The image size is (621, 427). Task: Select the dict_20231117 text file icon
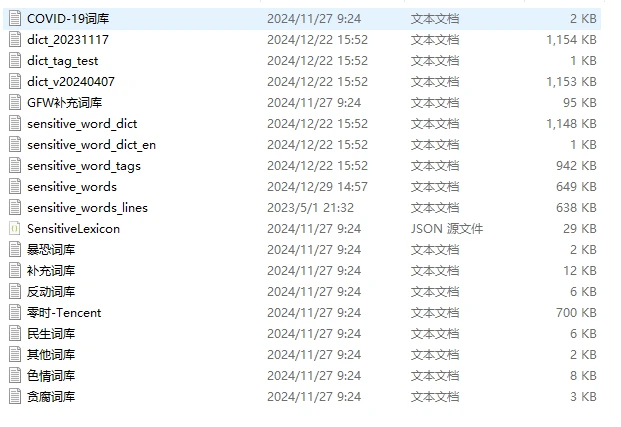click(x=15, y=40)
